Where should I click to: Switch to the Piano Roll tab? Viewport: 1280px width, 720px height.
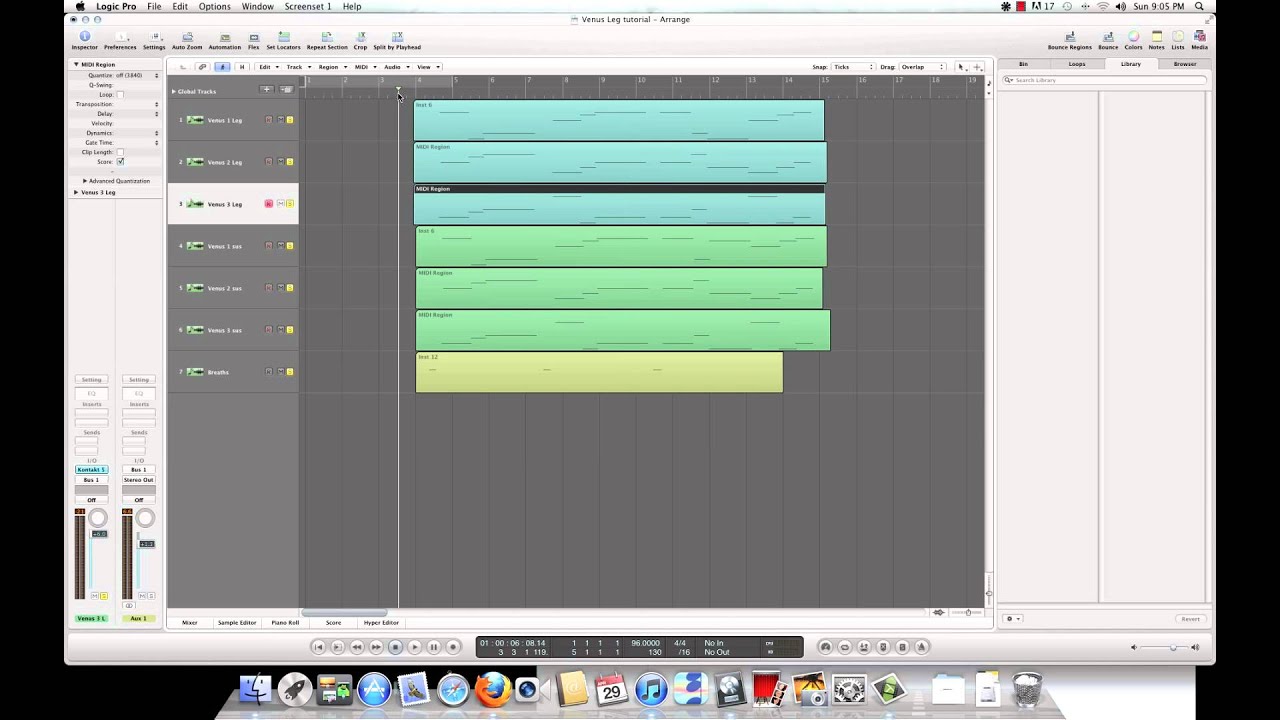pyautogui.click(x=285, y=623)
